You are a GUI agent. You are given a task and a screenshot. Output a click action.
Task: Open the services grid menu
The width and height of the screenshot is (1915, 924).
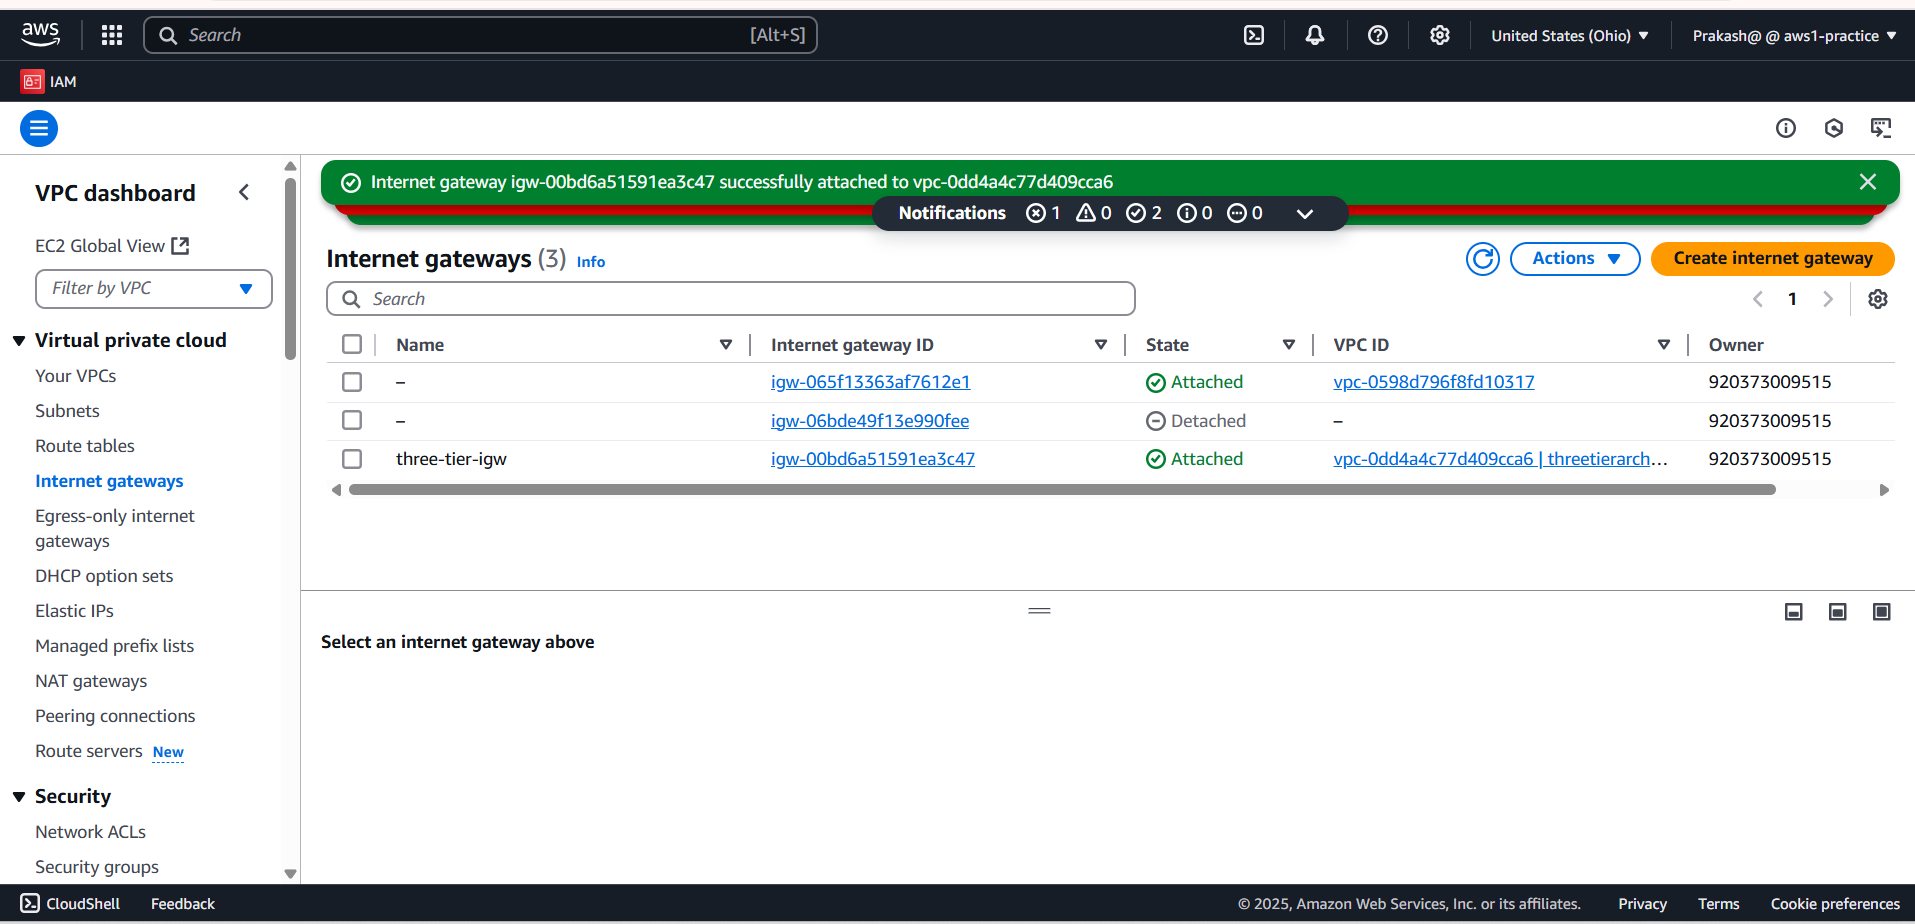pyautogui.click(x=112, y=35)
